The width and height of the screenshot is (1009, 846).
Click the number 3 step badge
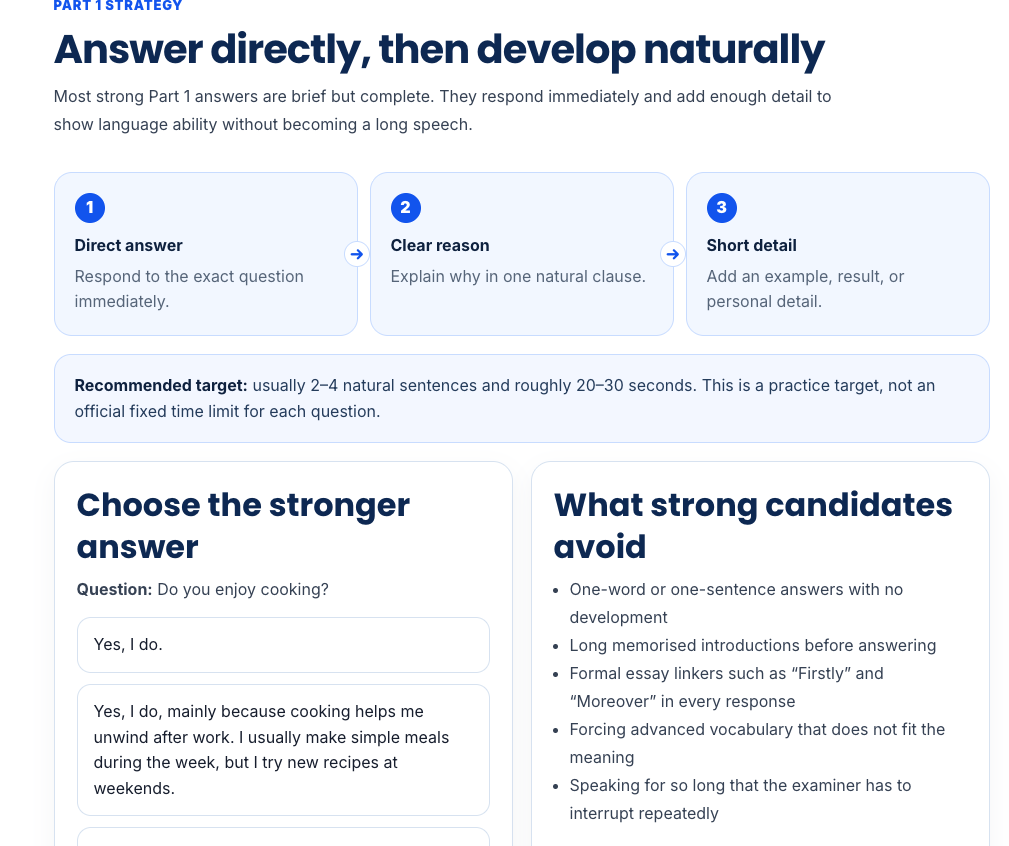tap(722, 208)
